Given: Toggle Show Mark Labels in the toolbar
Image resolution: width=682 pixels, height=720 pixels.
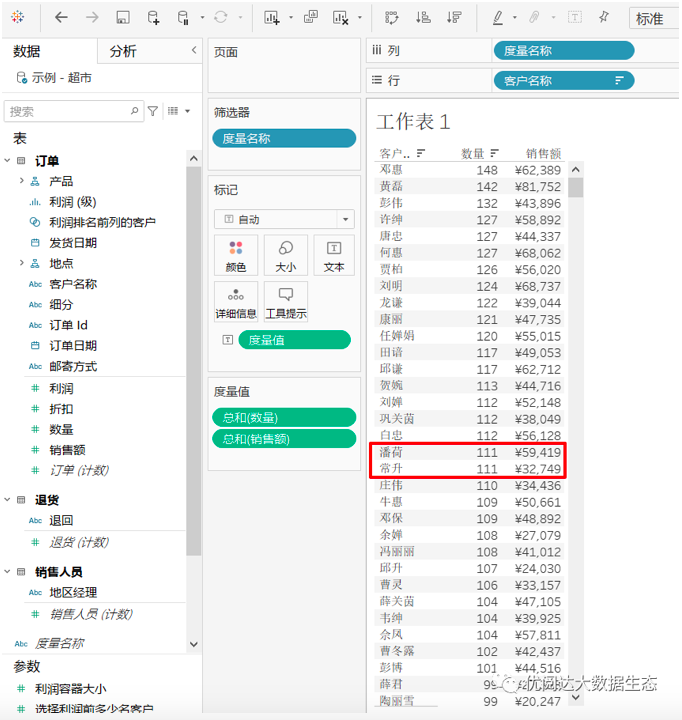Looking at the screenshot, I should [575, 18].
